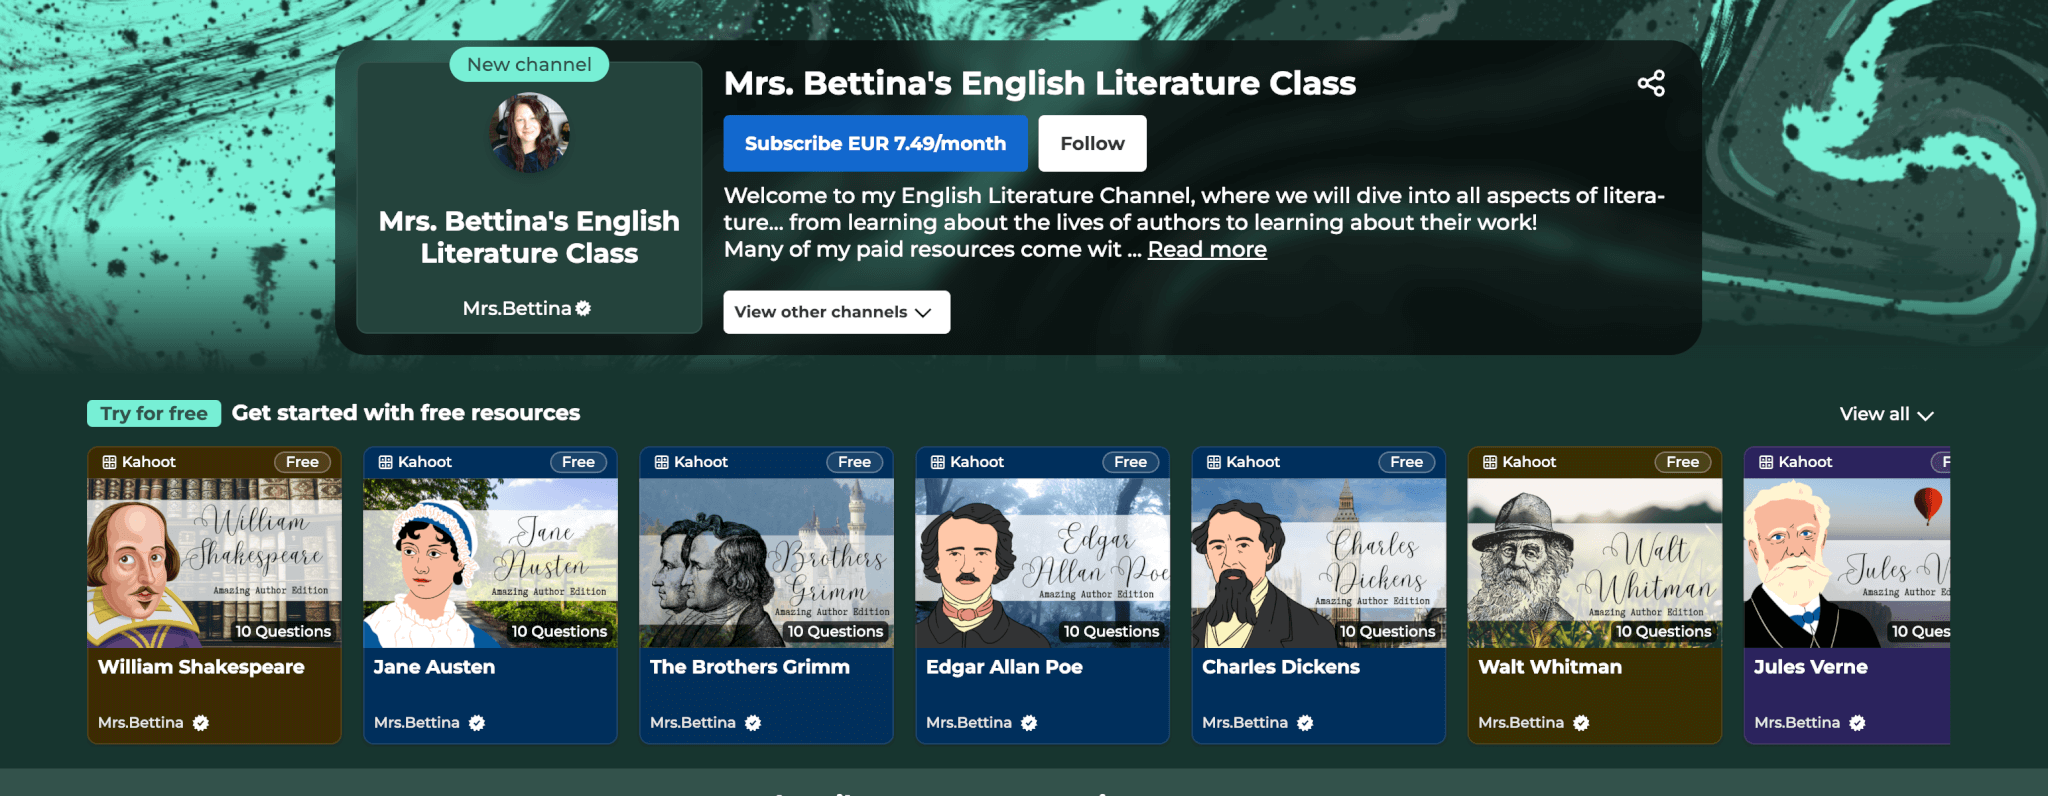2048x796 pixels.
Task: Open the Jules Verne kahoot thumbnail
Action: 1847,563
